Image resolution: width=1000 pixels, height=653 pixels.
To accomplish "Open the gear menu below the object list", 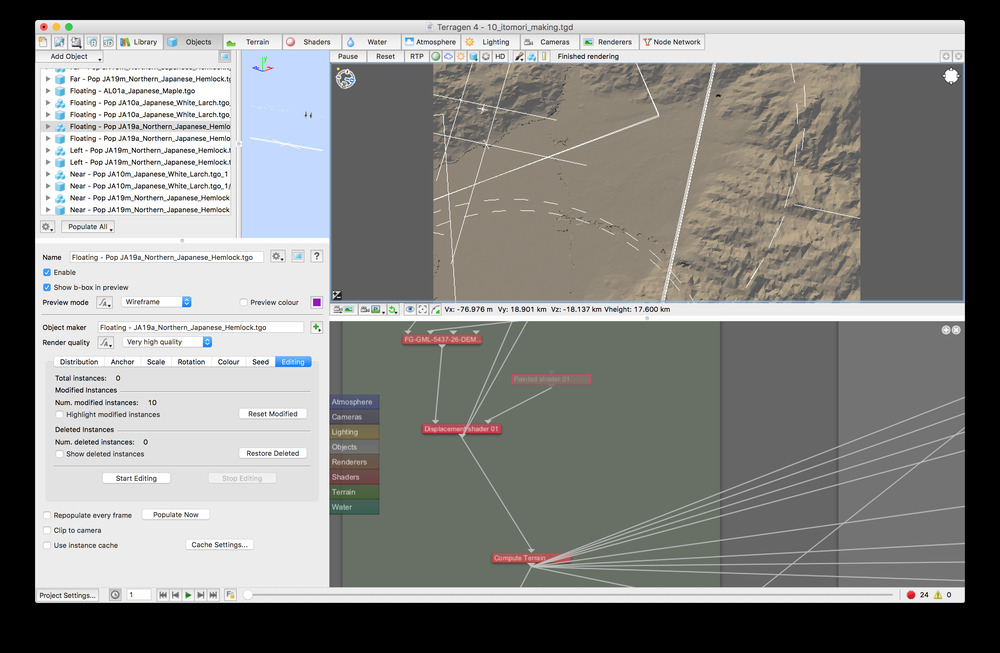I will point(47,226).
